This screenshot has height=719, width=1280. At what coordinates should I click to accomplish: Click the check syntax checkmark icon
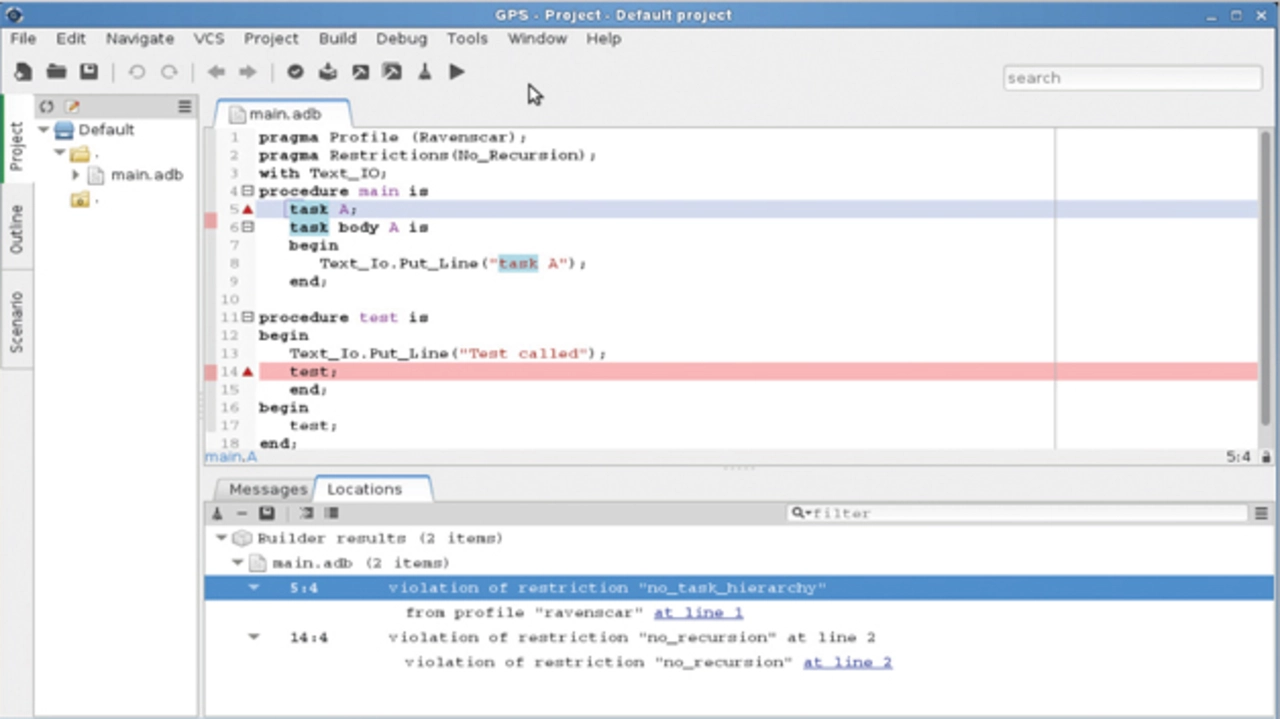pyautogui.click(x=295, y=72)
